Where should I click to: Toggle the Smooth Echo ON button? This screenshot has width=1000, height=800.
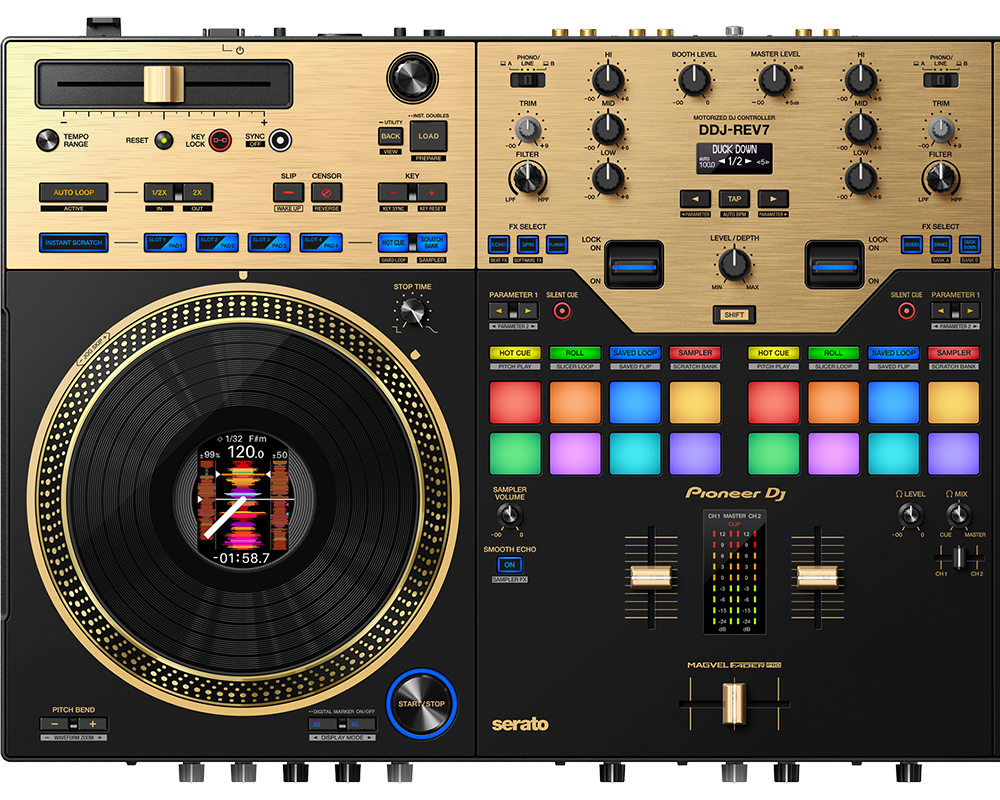tap(510, 565)
